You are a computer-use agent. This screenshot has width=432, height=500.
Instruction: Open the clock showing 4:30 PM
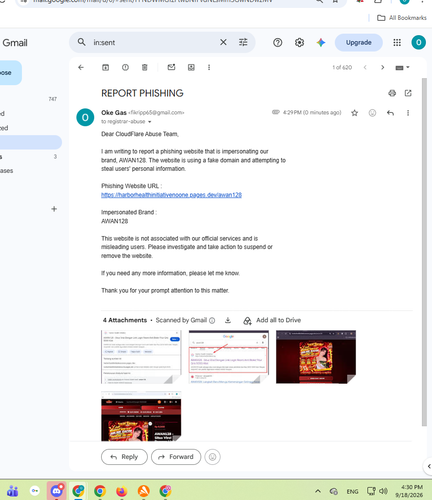point(409,491)
